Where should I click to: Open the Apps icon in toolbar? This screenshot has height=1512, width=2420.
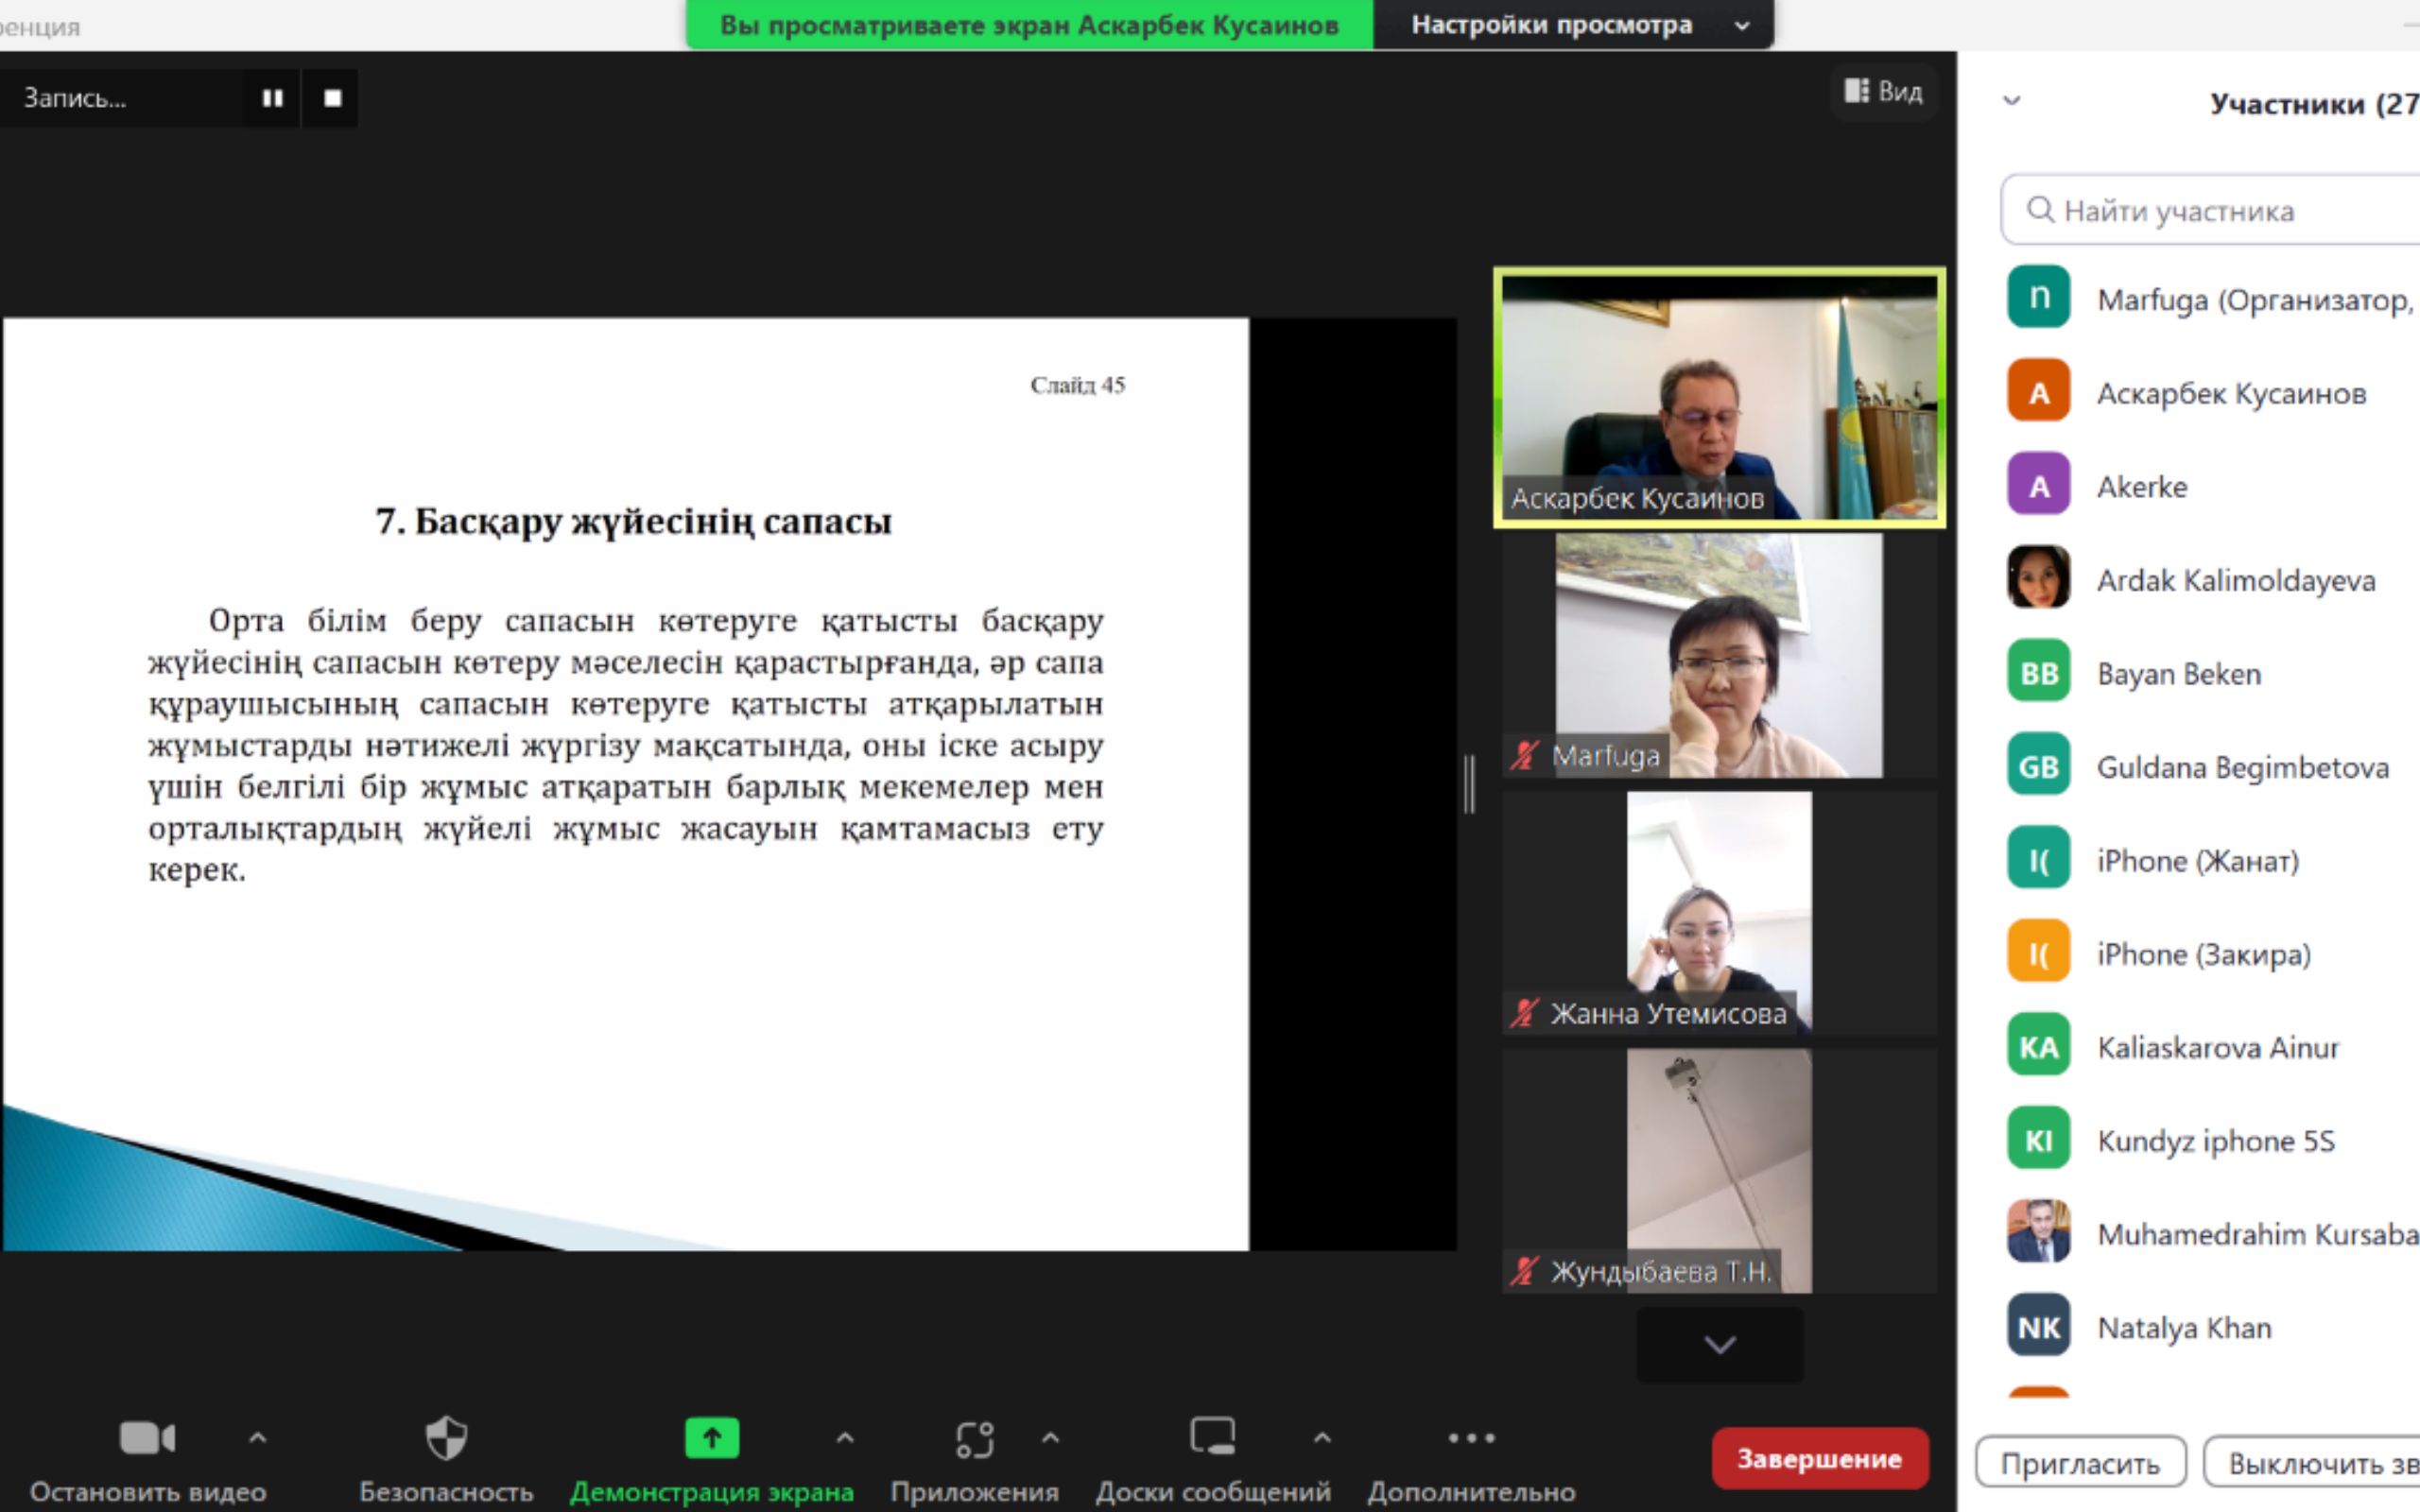pyautogui.click(x=974, y=1438)
